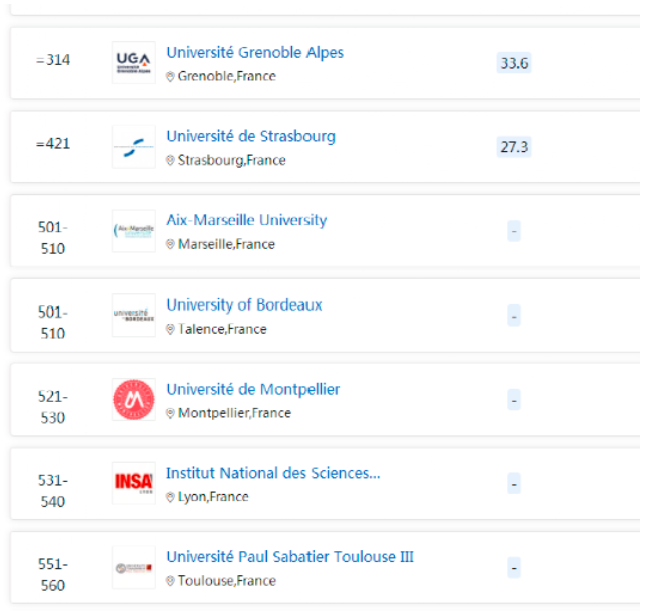Click the location pin next to Grenoble,France

(170, 77)
